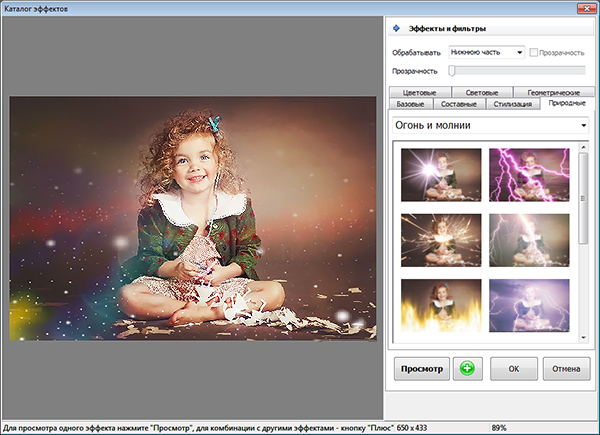Click the Прозрачность slider handle
Screen dimensions: 600x435
(x=452, y=71)
